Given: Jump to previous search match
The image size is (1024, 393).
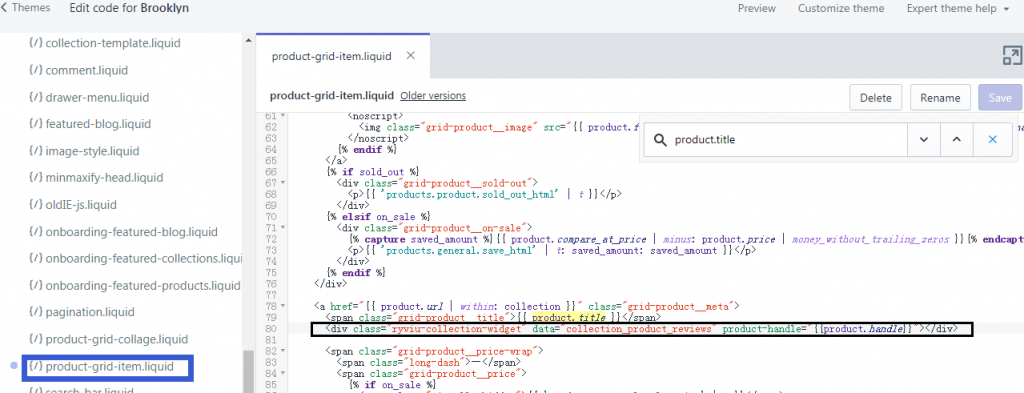Looking at the screenshot, I should 956,140.
